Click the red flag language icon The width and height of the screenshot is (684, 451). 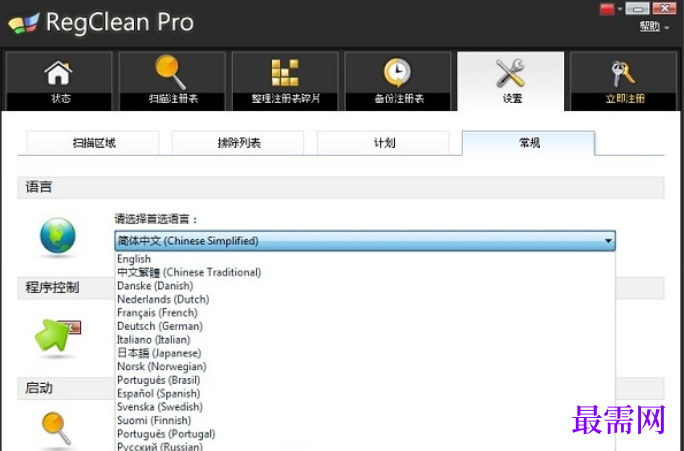[607, 9]
